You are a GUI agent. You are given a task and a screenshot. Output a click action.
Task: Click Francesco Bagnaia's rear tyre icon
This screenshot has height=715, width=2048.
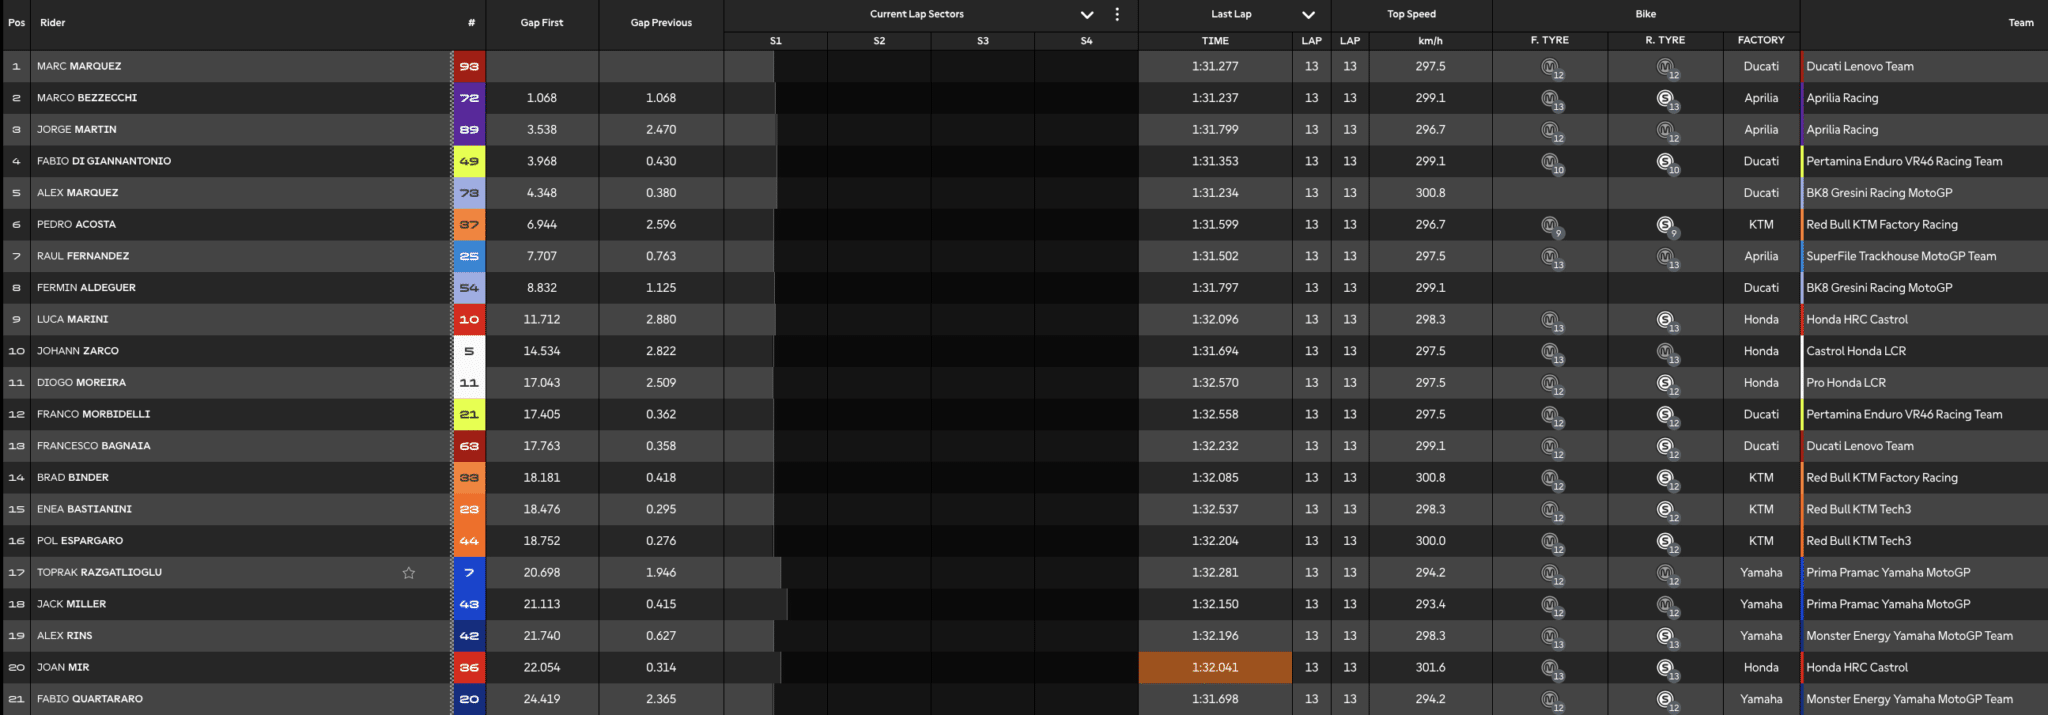1667,448
